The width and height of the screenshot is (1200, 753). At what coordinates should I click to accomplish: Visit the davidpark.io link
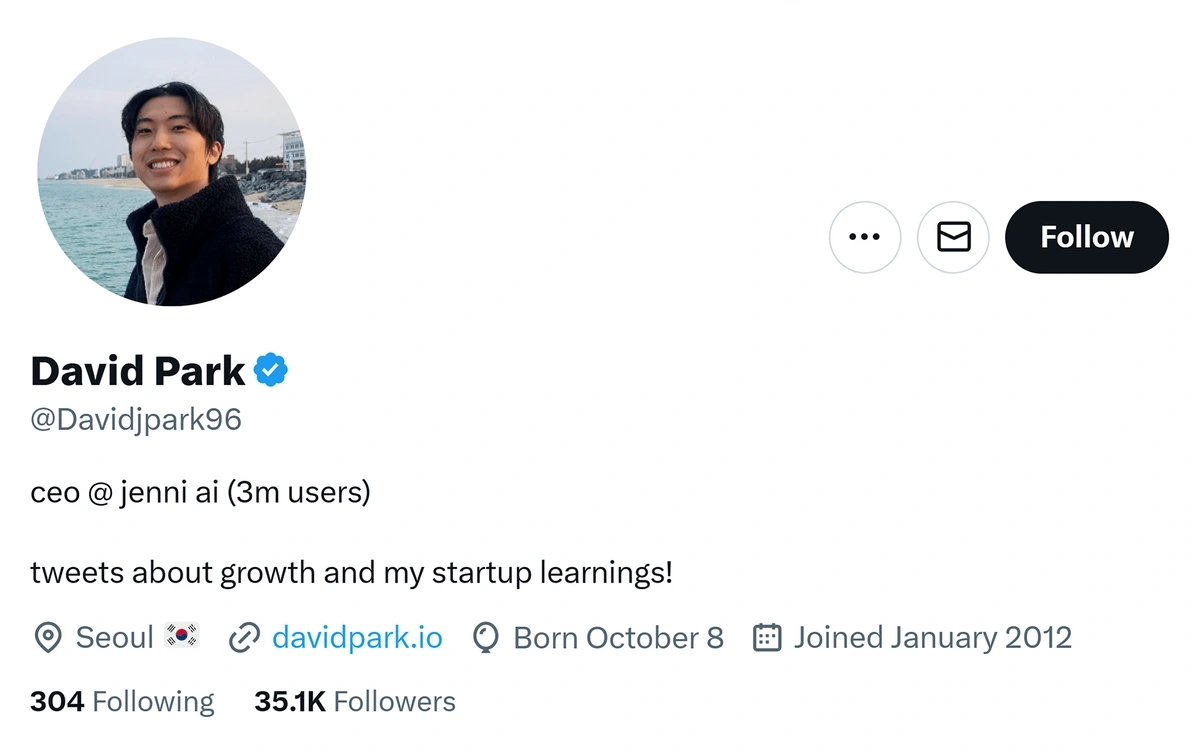coord(357,637)
